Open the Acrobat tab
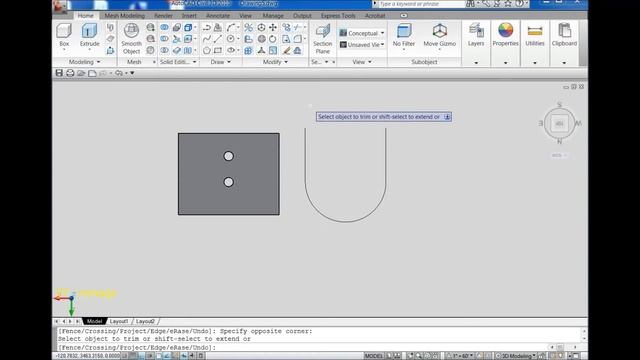This screenshot has height=360, width=640. [x=375, y=16]
